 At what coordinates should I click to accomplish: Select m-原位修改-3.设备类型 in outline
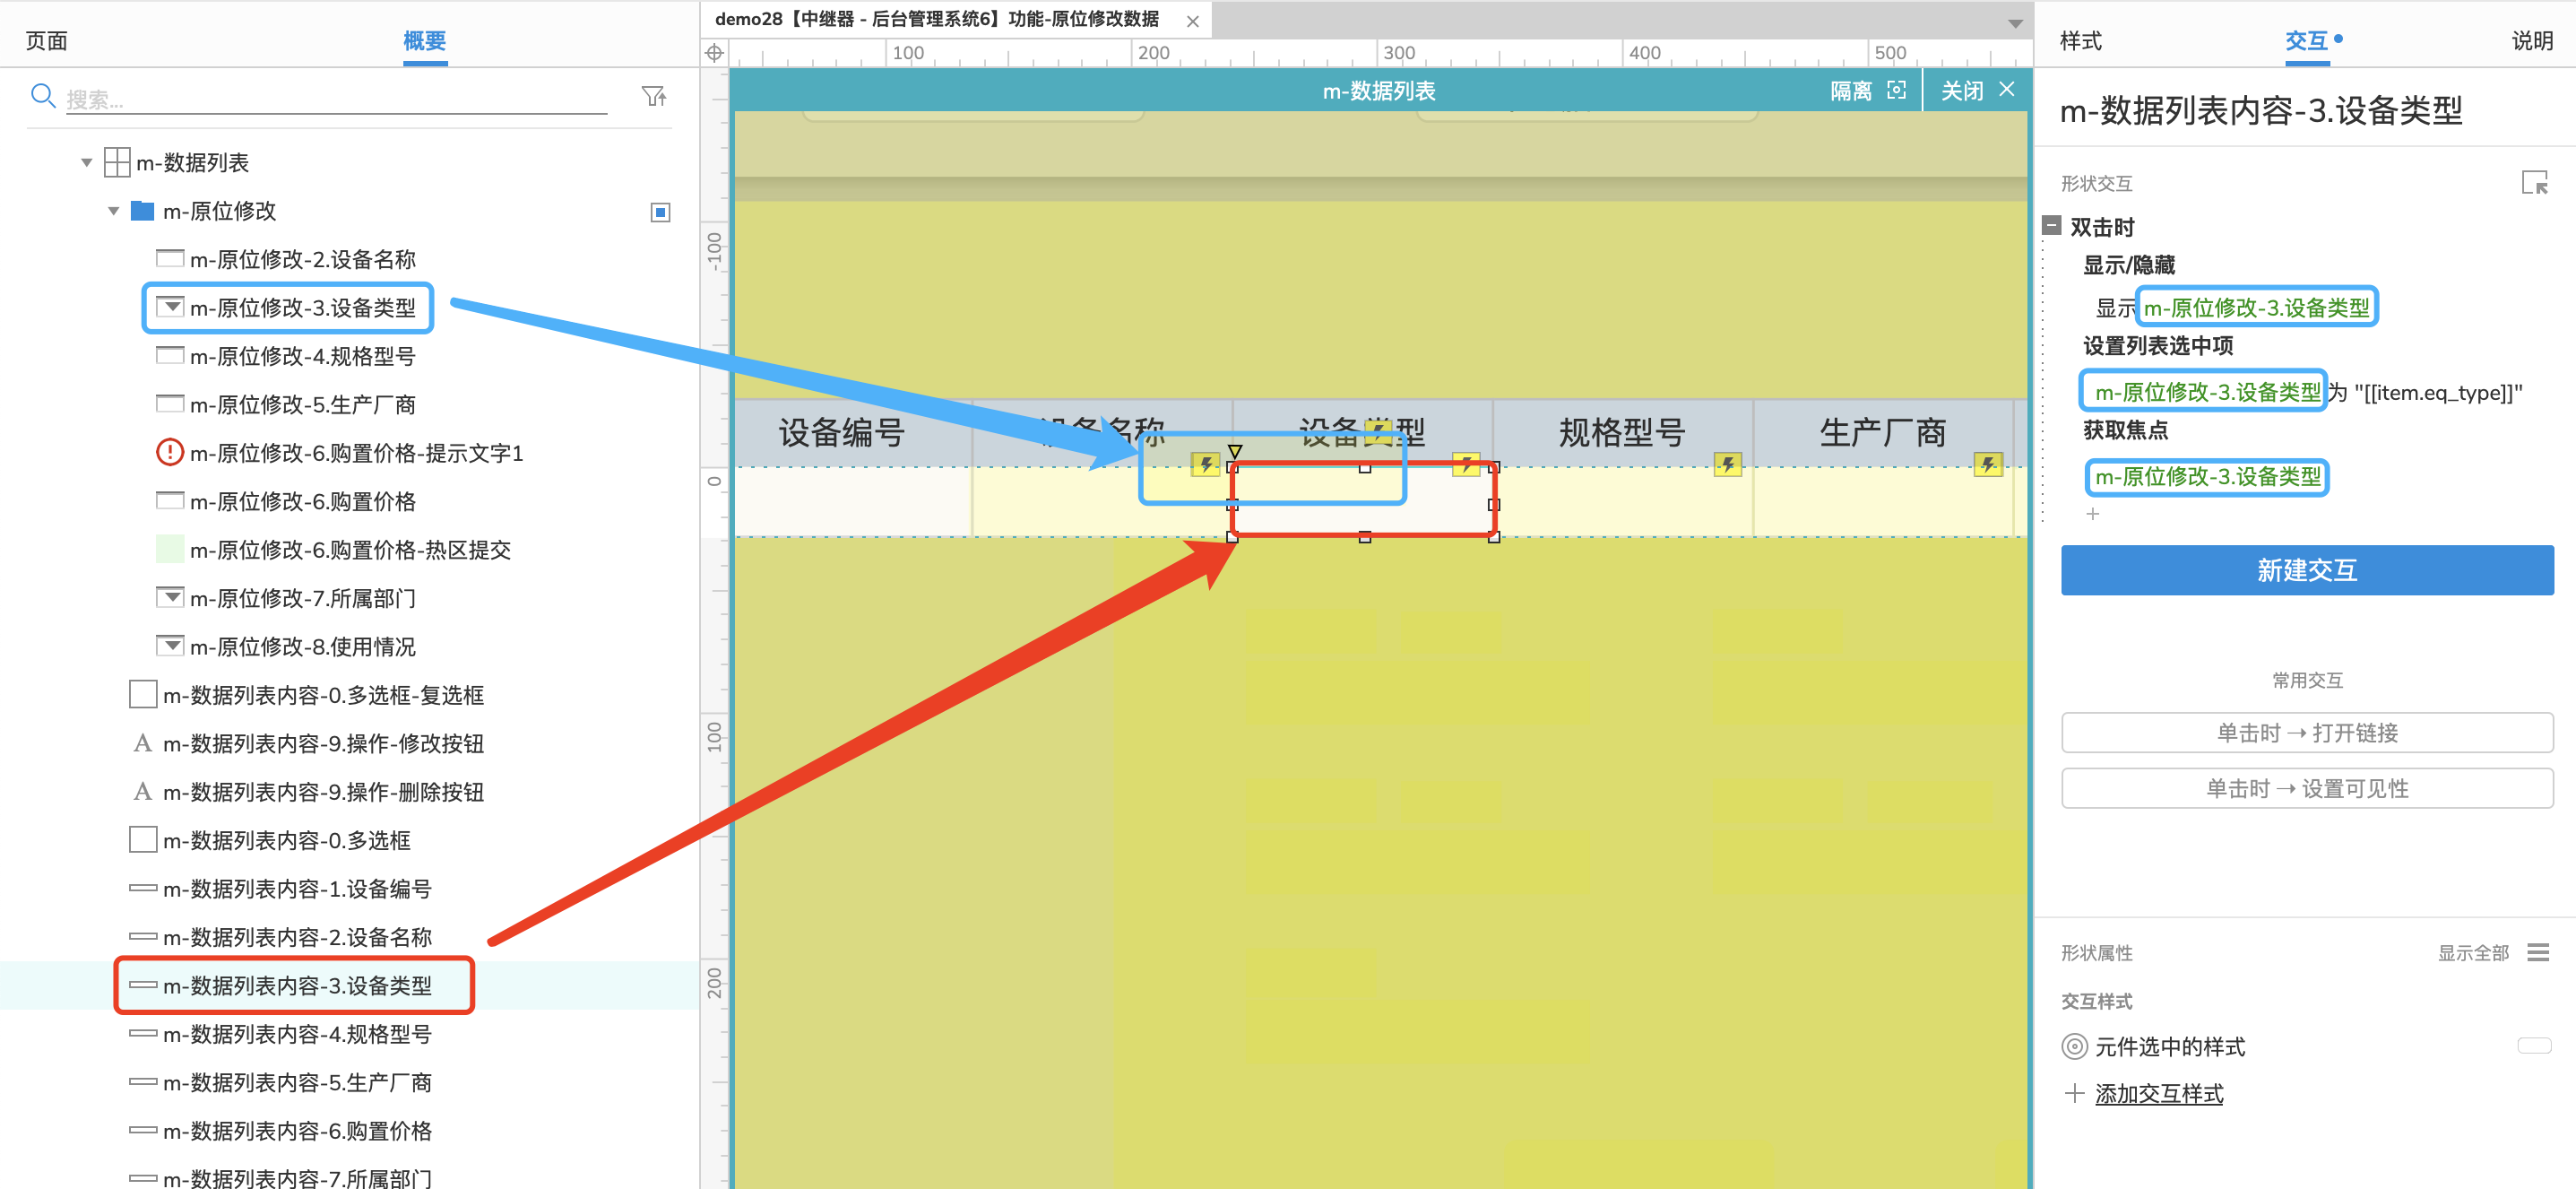pyautogui.click(x=302, y=308)
